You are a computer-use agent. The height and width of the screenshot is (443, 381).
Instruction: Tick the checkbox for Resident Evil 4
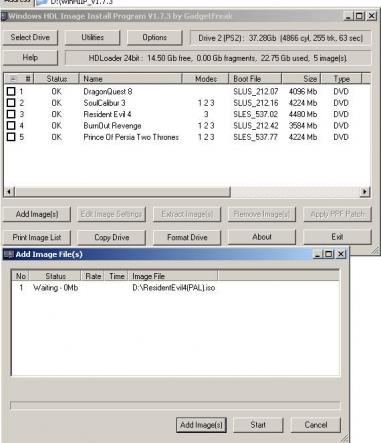click(x=11, y=114)
